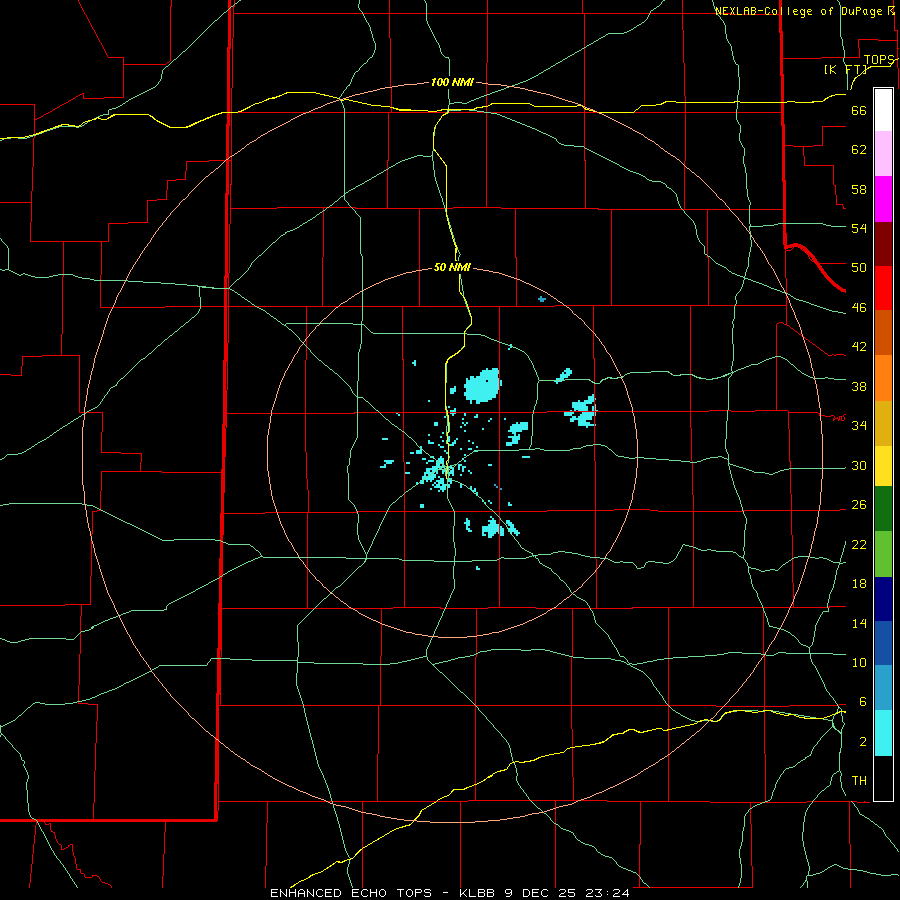Pick the light orange legend swatch

coord(883,378)
